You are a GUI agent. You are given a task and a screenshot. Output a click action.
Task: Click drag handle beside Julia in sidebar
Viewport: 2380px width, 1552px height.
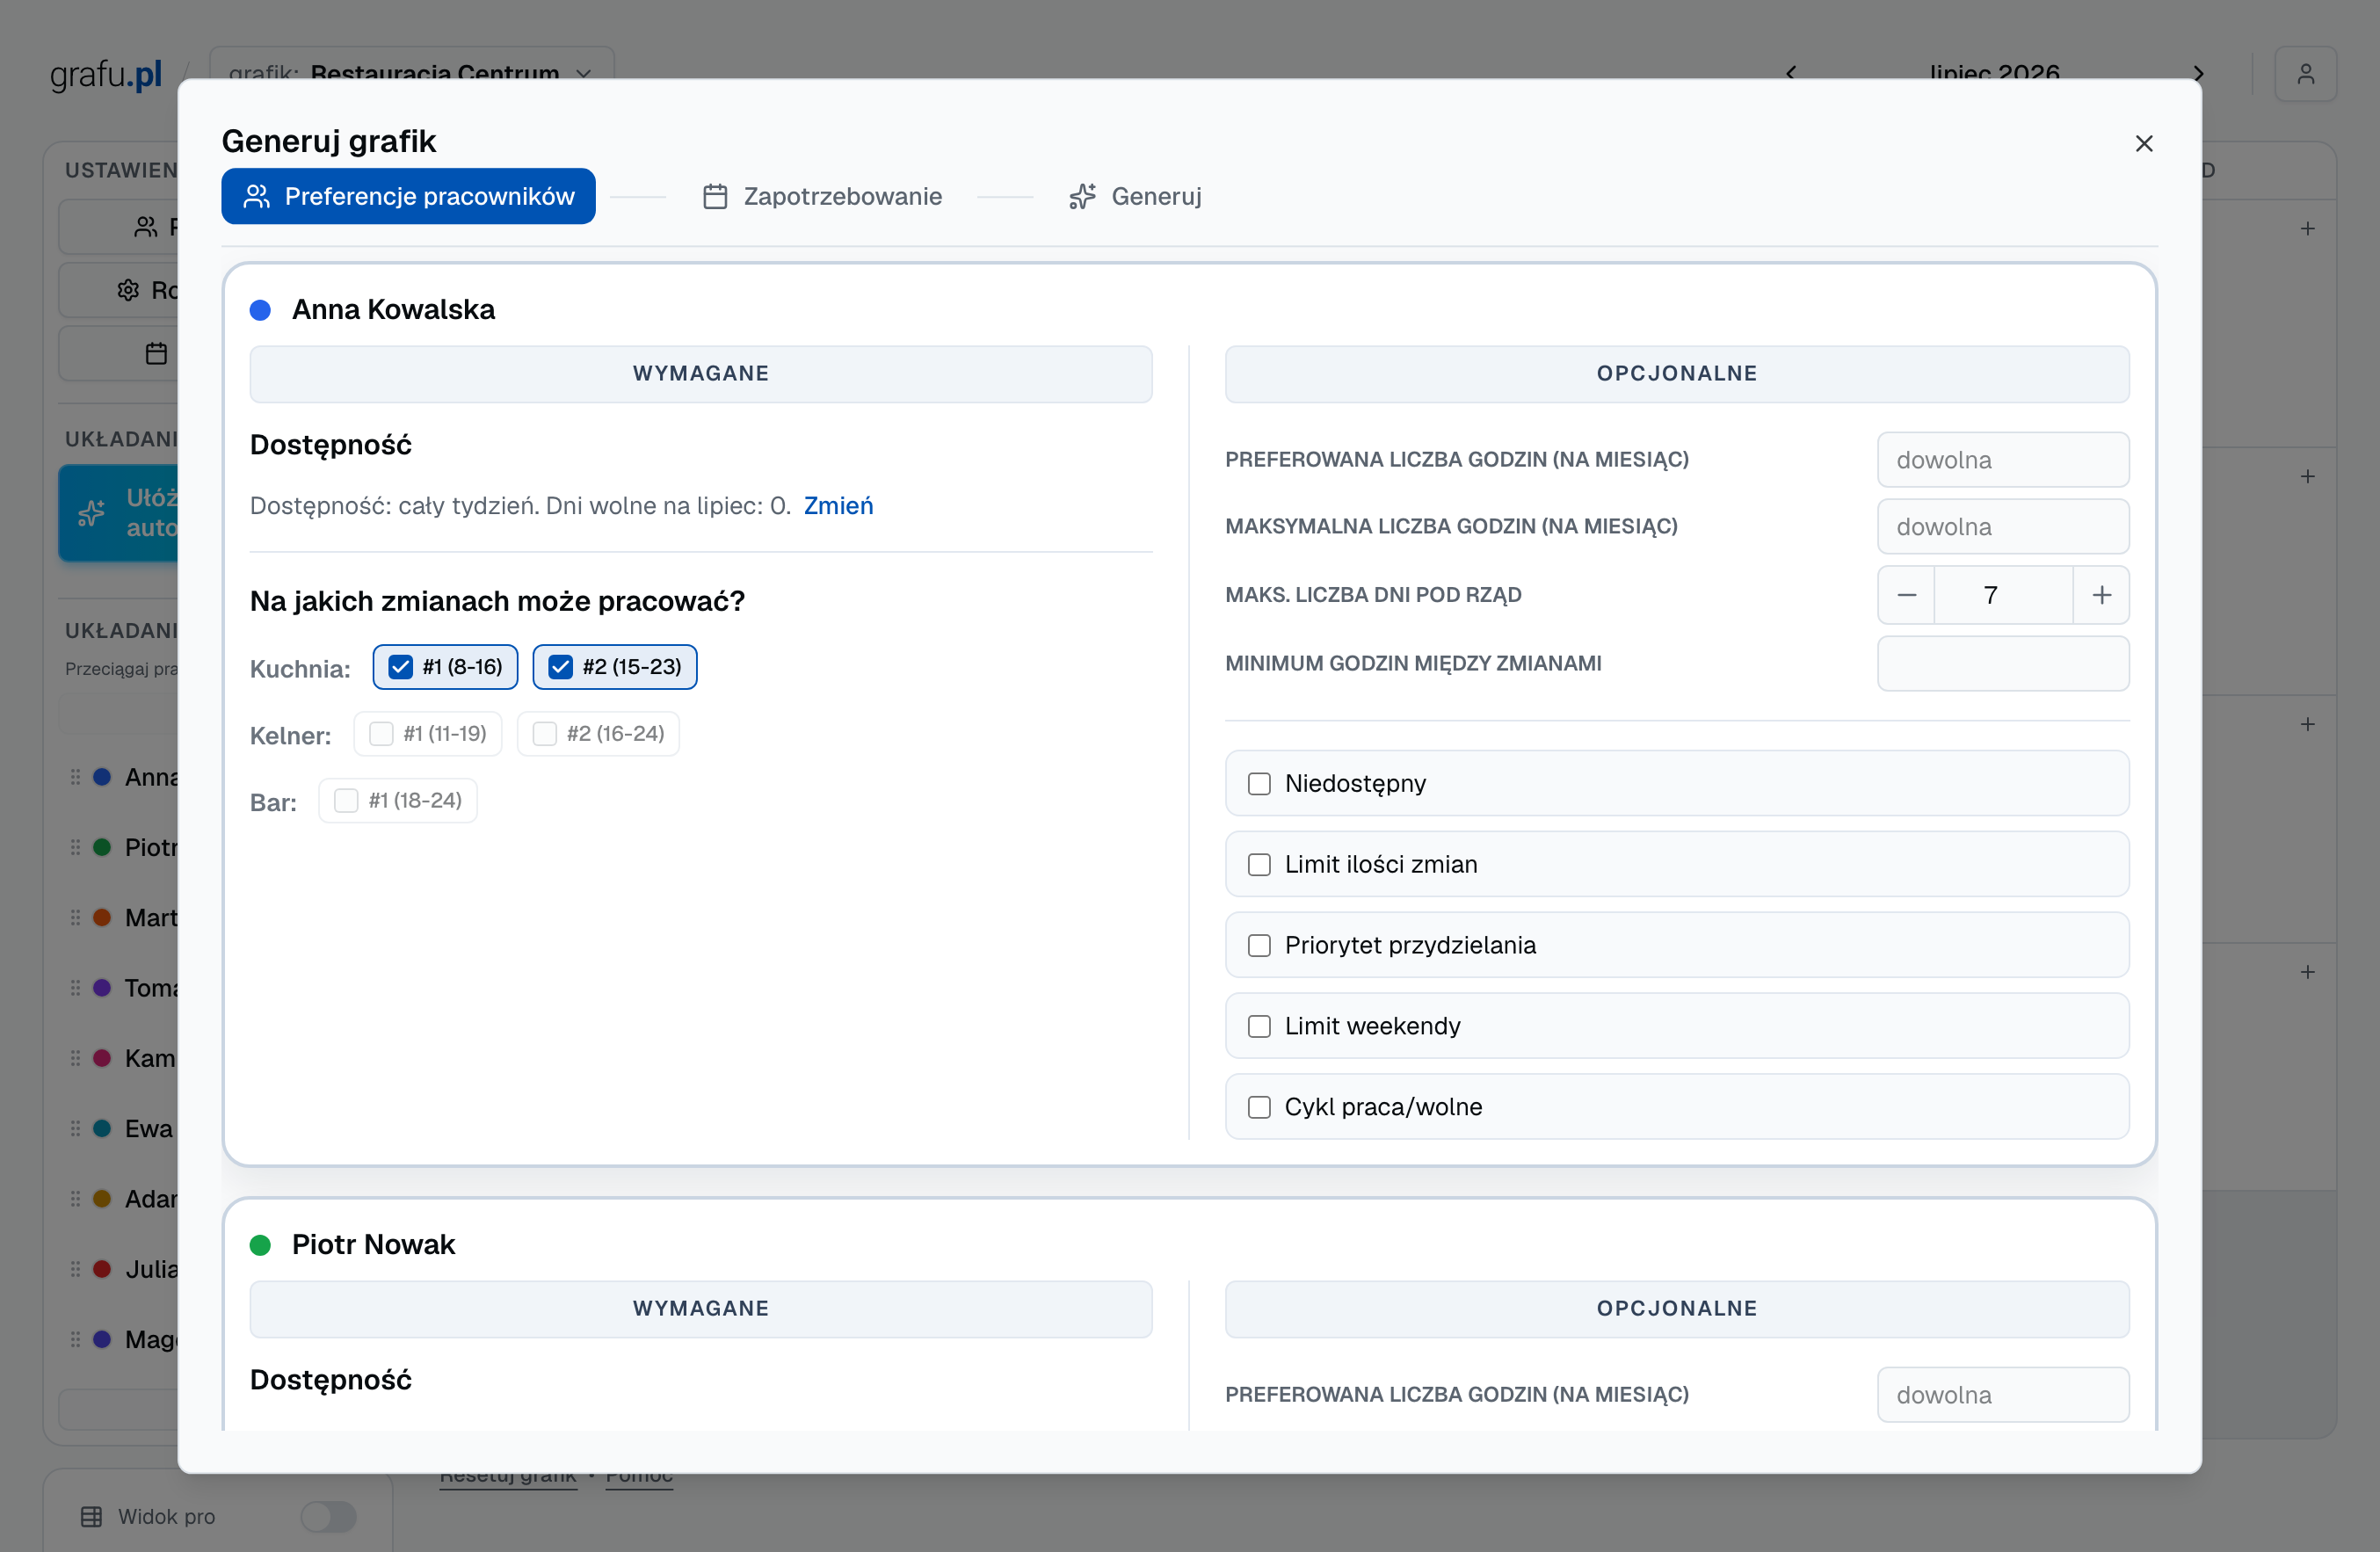pyautogui.click(x=75, y=1269)
